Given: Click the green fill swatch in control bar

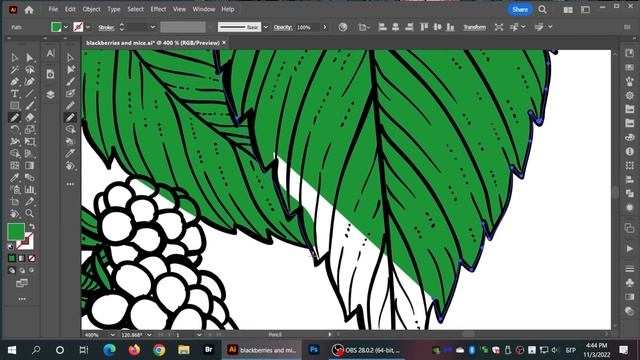Looking at the screenshot, I should point(56,27).
